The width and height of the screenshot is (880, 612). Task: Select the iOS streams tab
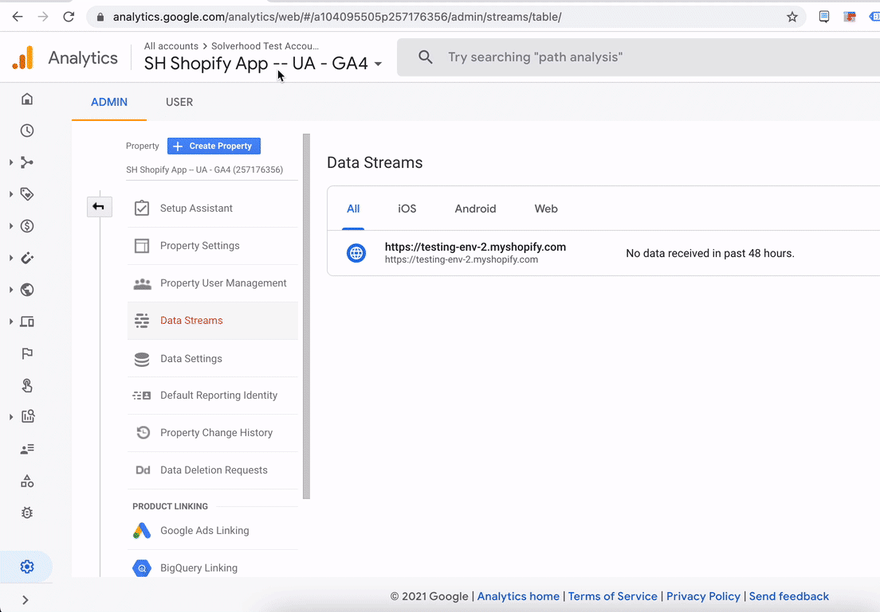[x=407, y=209]
